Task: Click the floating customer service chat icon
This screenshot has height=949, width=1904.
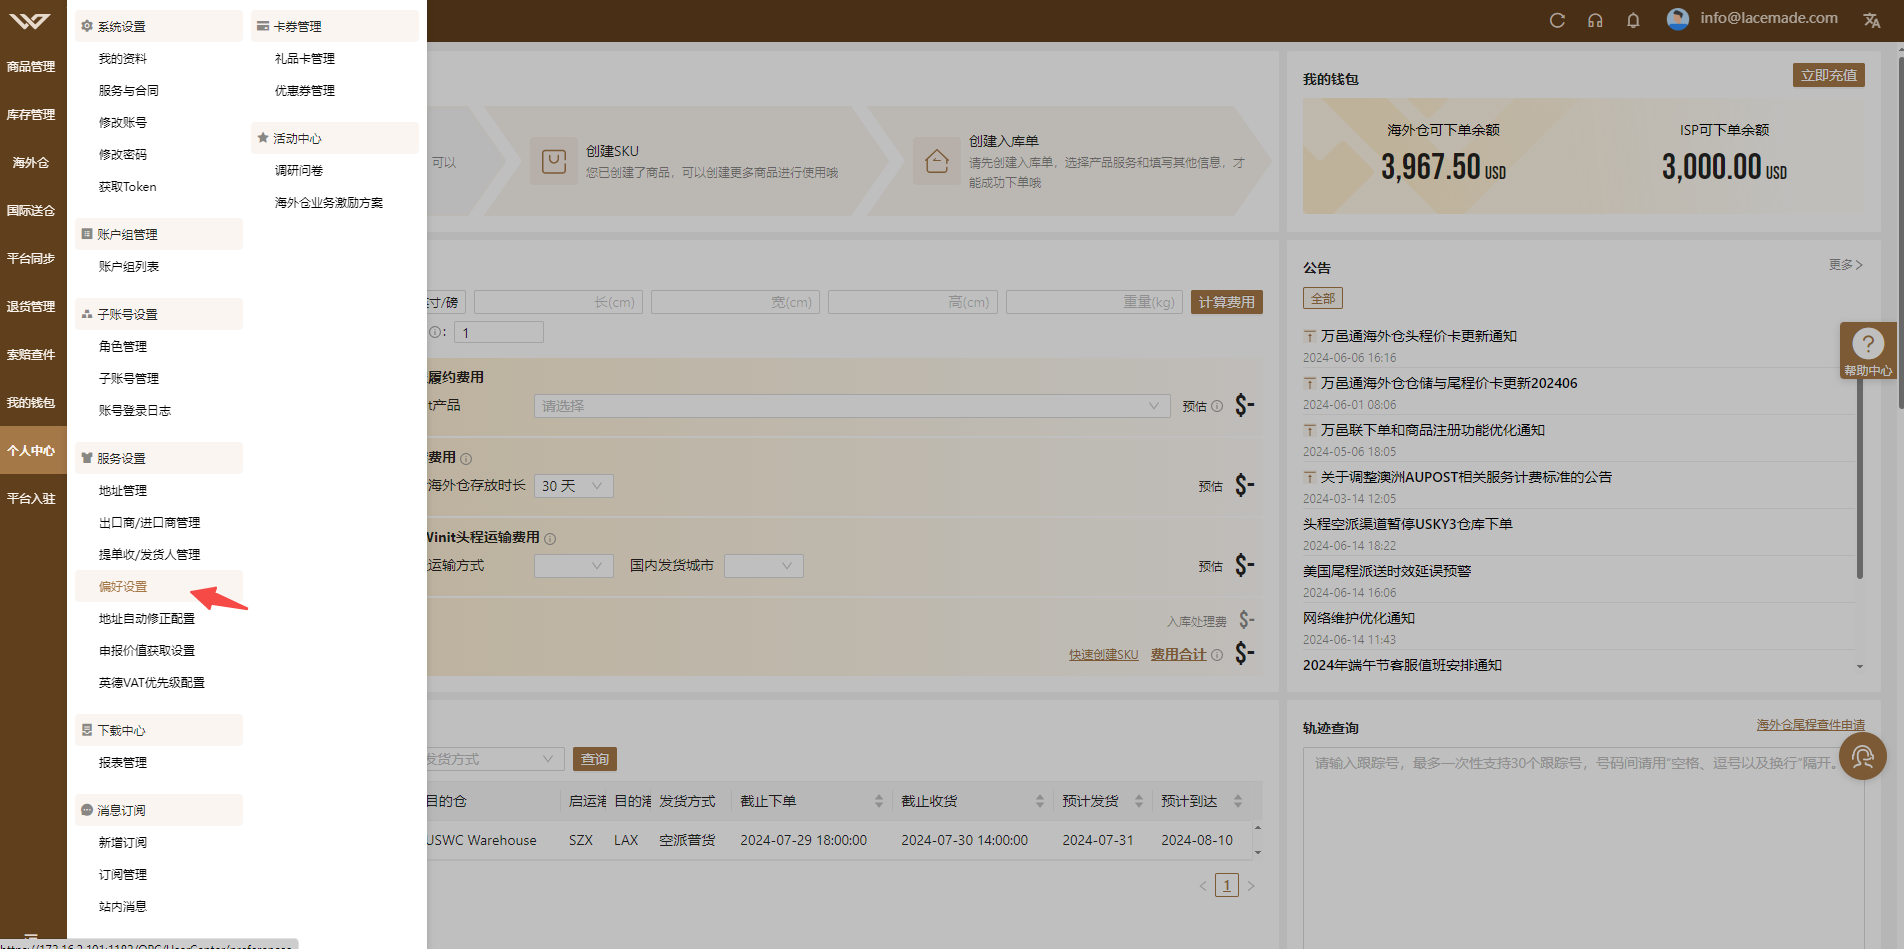Action: [x=1863, y=756]
